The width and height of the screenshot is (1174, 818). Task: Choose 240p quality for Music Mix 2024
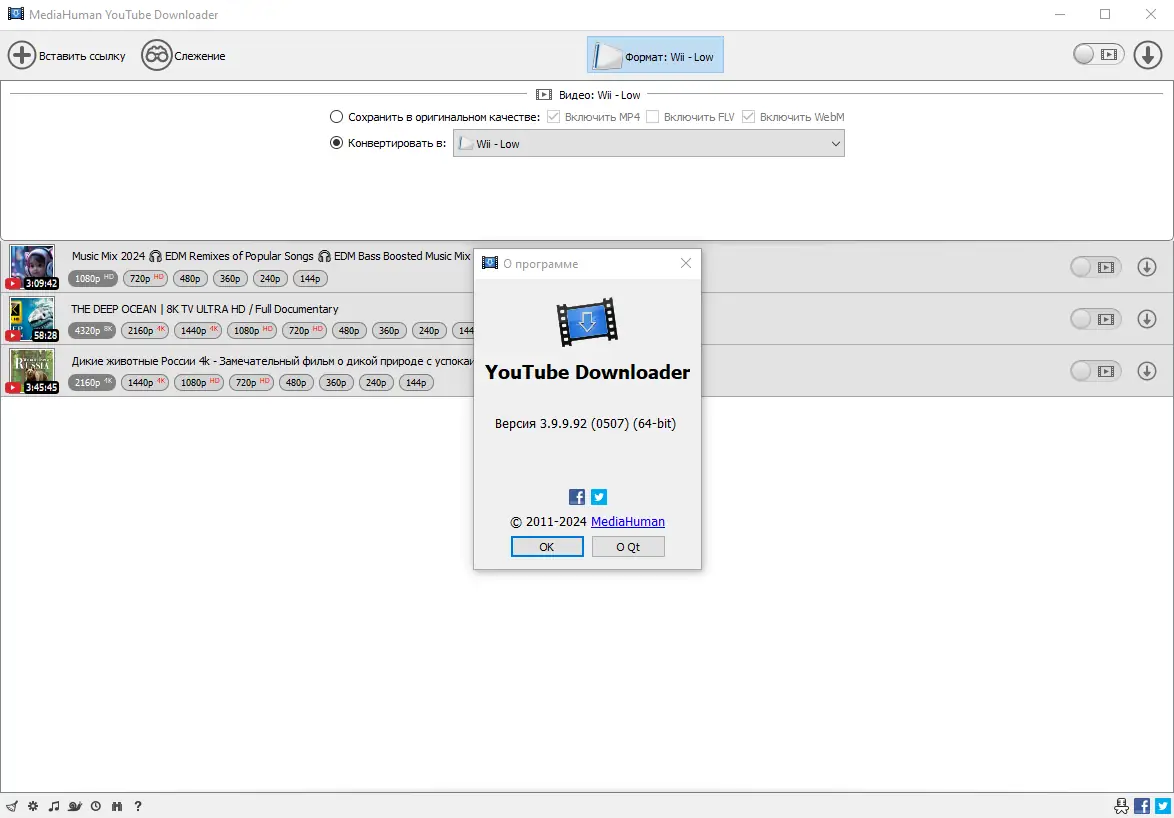[x=270, y=278]
